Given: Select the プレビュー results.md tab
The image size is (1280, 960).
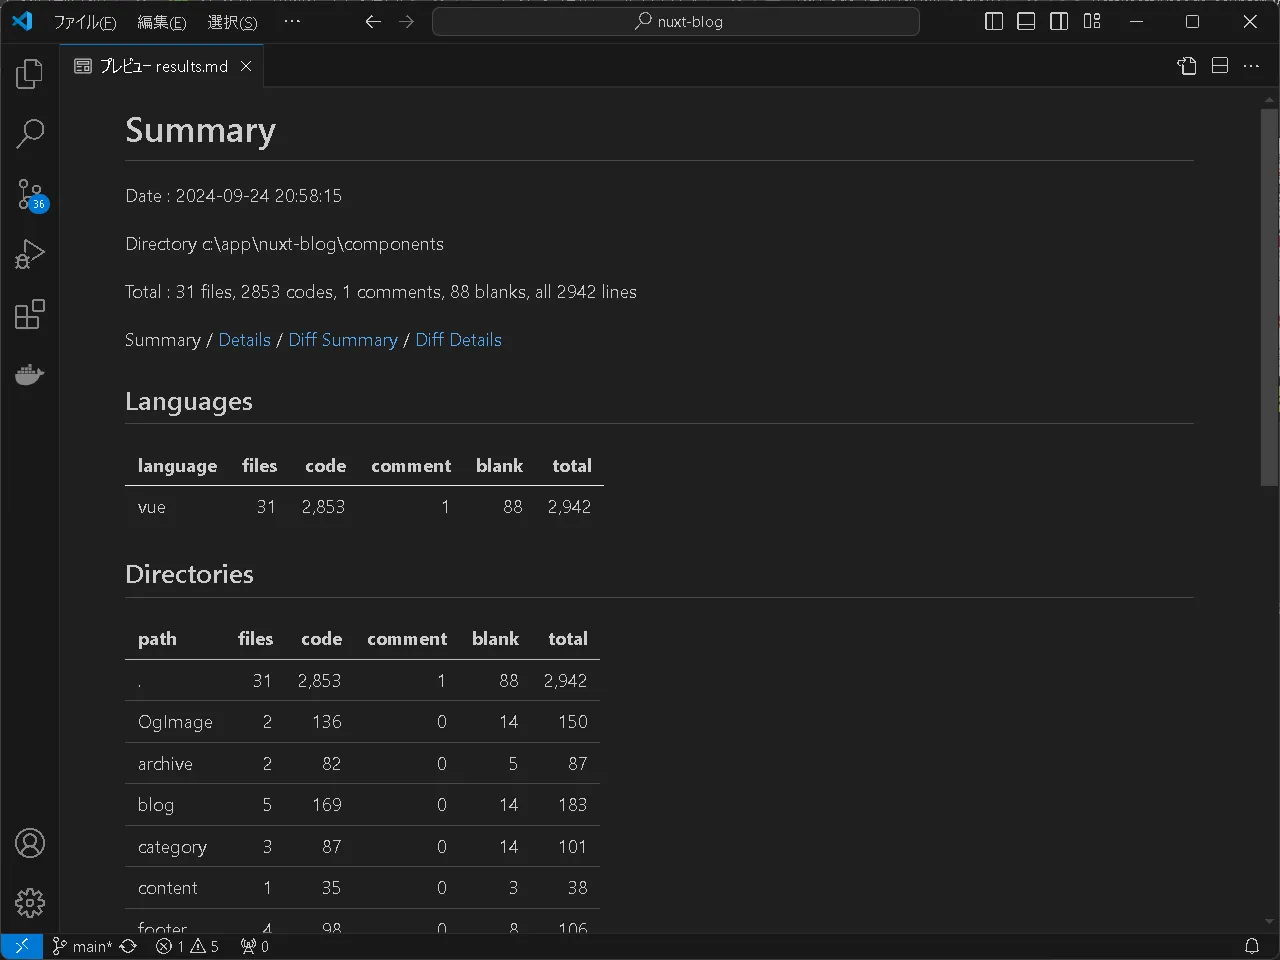Looking at the screenshot, I should click(163, 66).
